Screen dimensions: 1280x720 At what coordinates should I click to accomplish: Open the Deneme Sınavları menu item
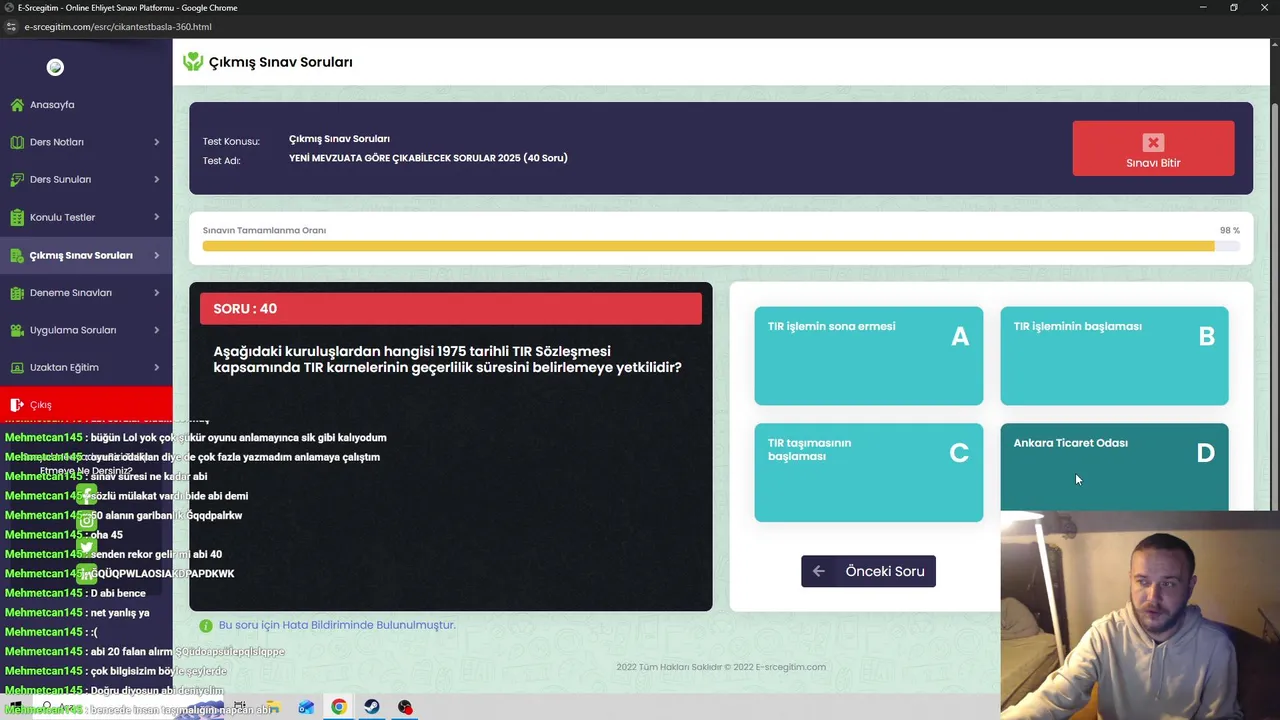pos(86,293)
